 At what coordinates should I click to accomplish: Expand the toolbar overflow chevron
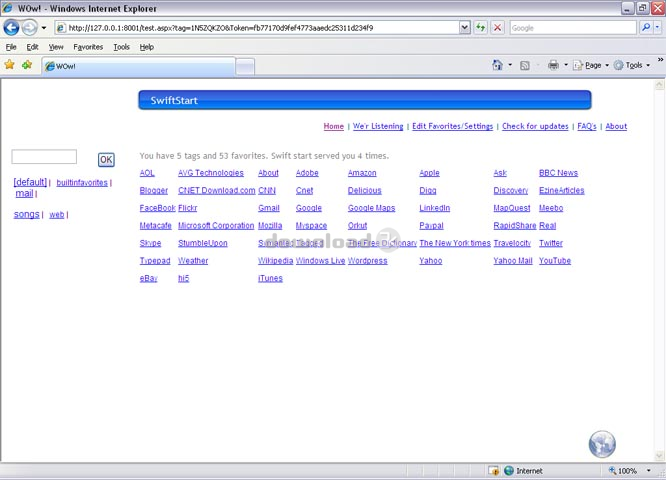tap(660, 60)
